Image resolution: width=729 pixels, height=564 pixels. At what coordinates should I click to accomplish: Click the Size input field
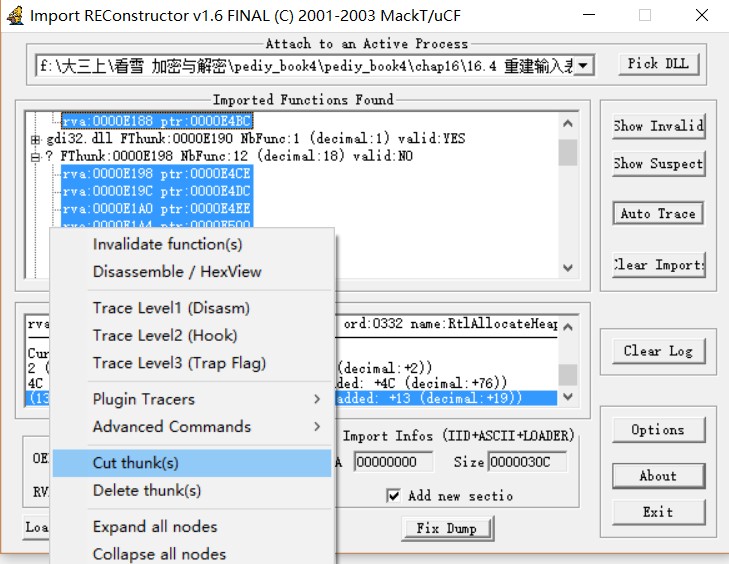tap(527, 462)
